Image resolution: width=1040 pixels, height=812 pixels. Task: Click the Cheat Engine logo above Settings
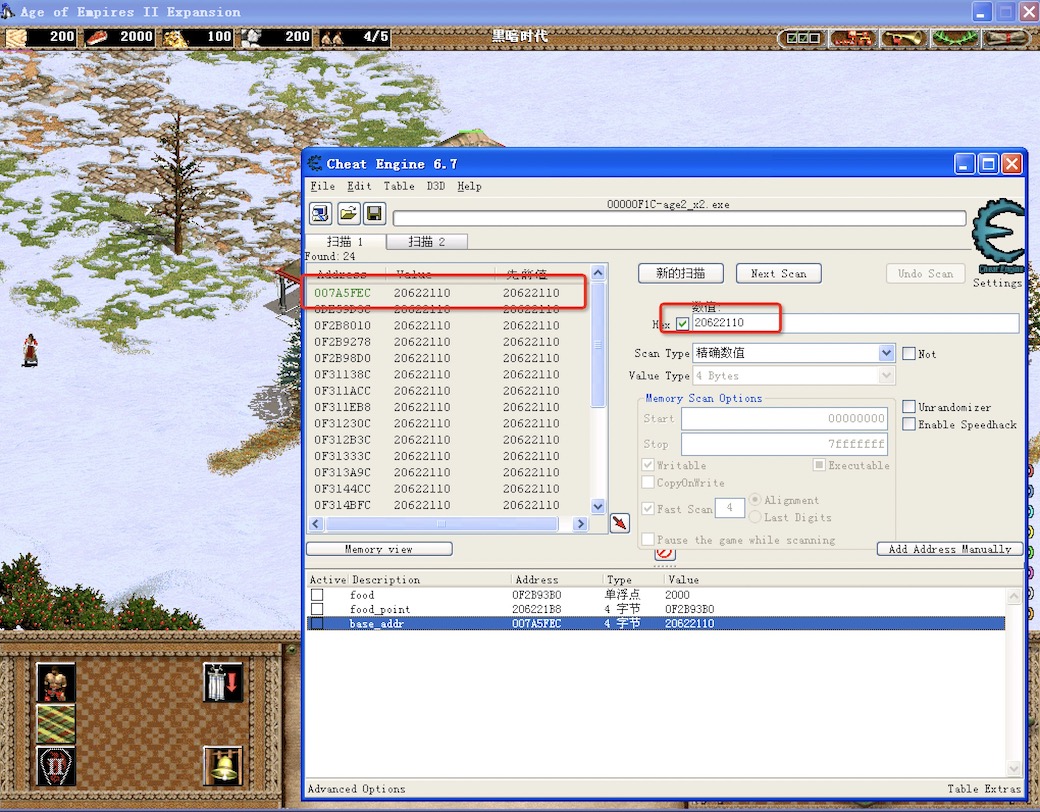pyautogui.click(x=998, y=236)
